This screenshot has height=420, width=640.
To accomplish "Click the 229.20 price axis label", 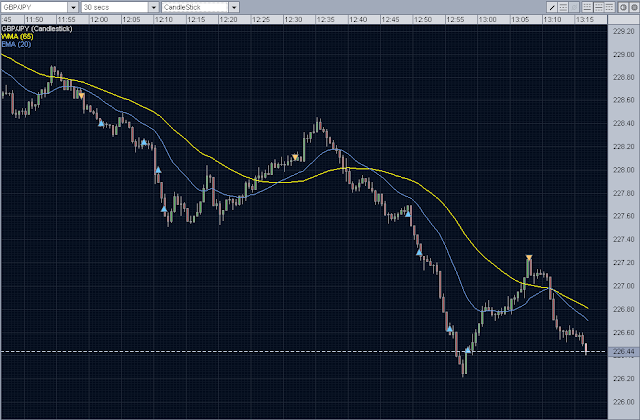I will pos(624,31).
